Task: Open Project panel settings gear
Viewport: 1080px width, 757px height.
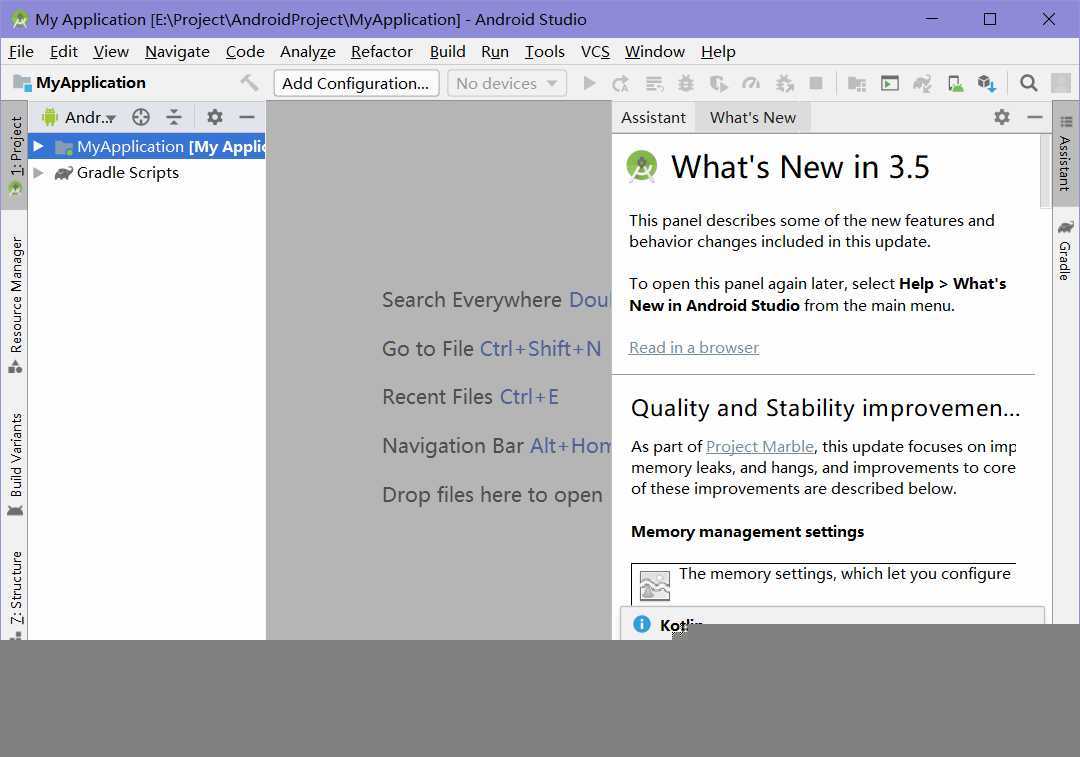Action: coord(215,117)
